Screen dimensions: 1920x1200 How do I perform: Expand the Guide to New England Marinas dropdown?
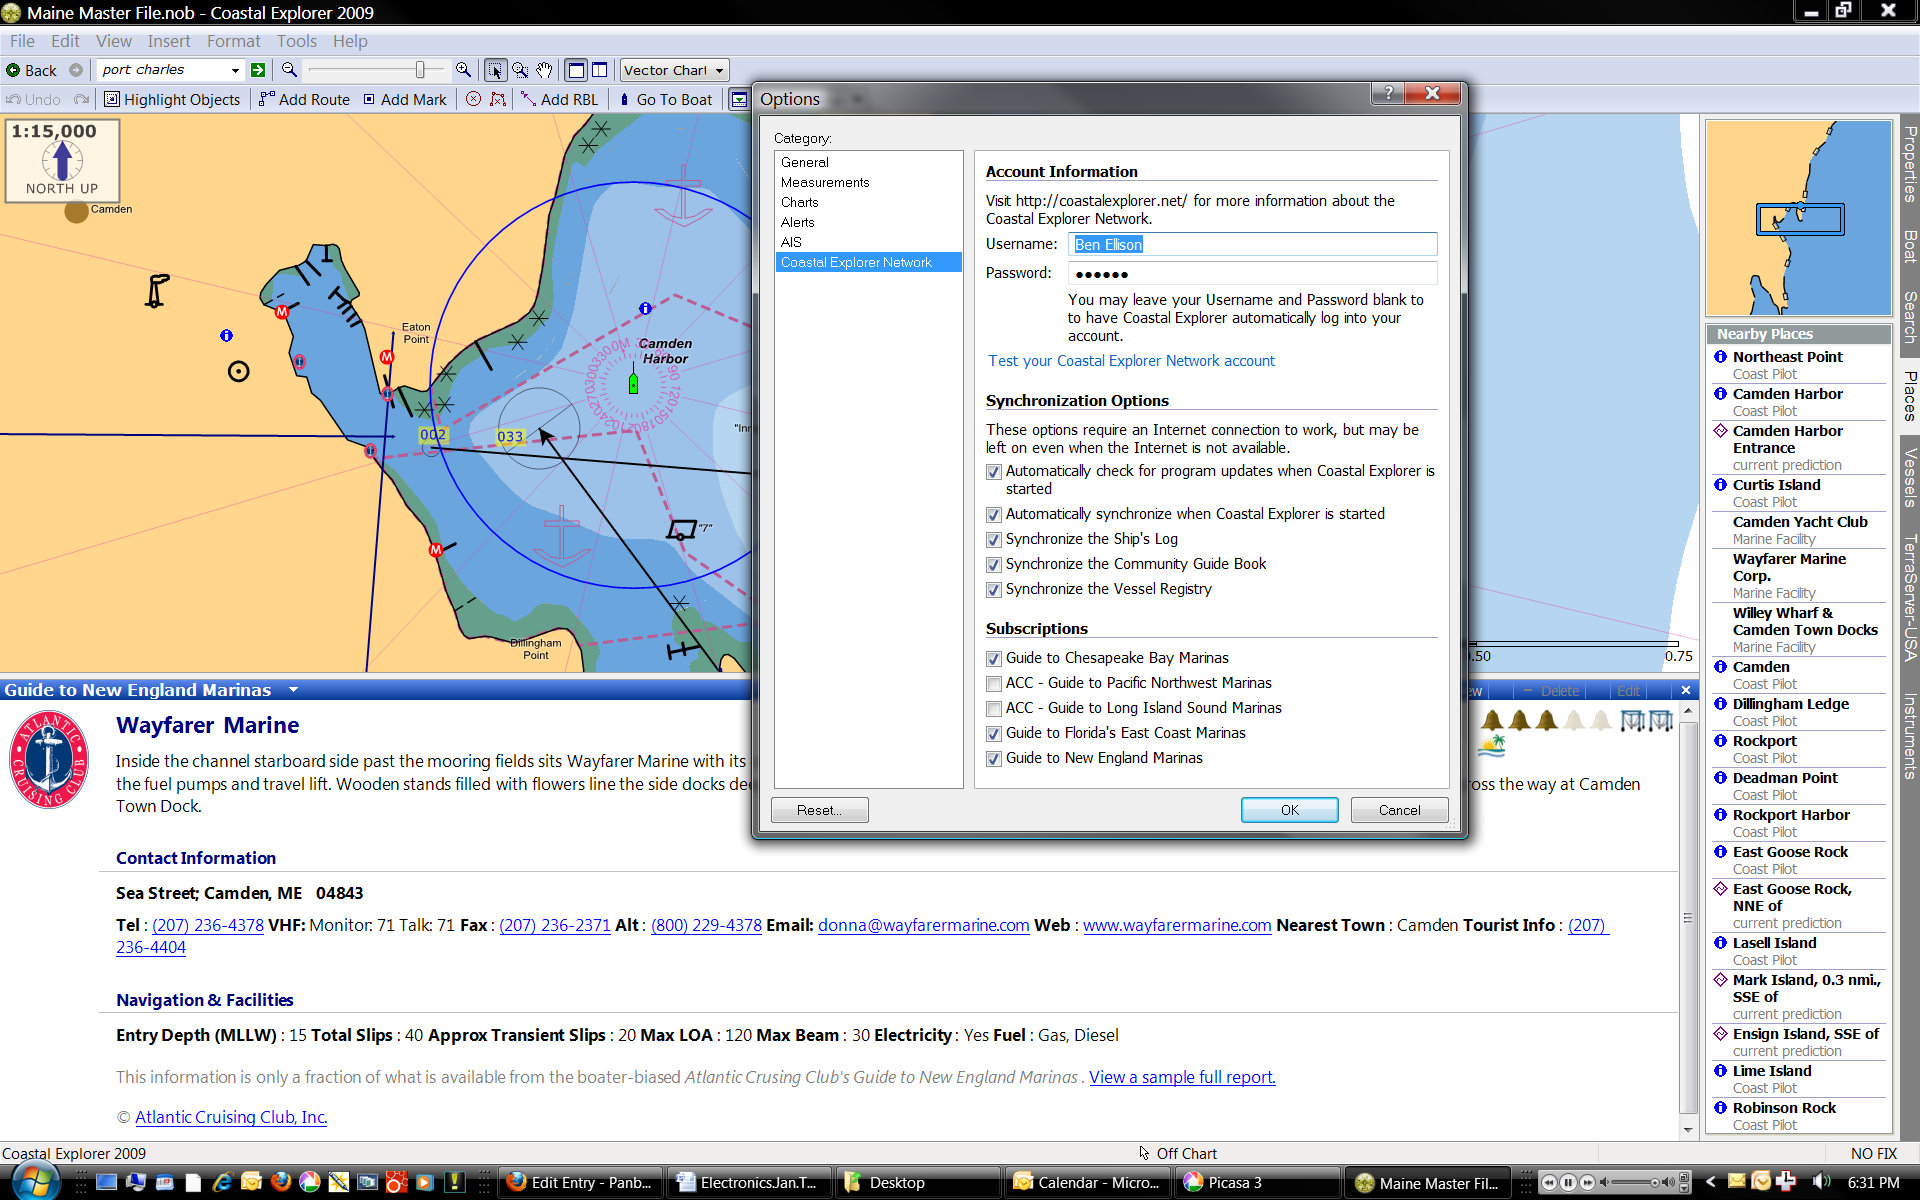(293, 690)
